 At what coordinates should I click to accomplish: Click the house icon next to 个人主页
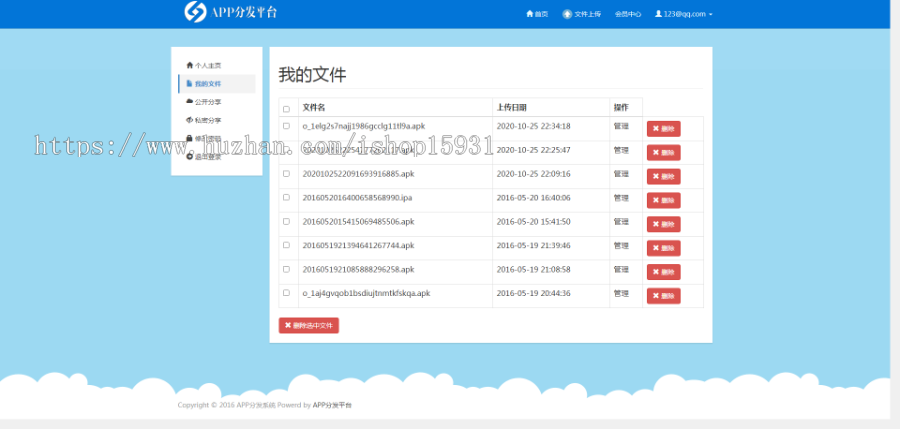coord(190,65)
